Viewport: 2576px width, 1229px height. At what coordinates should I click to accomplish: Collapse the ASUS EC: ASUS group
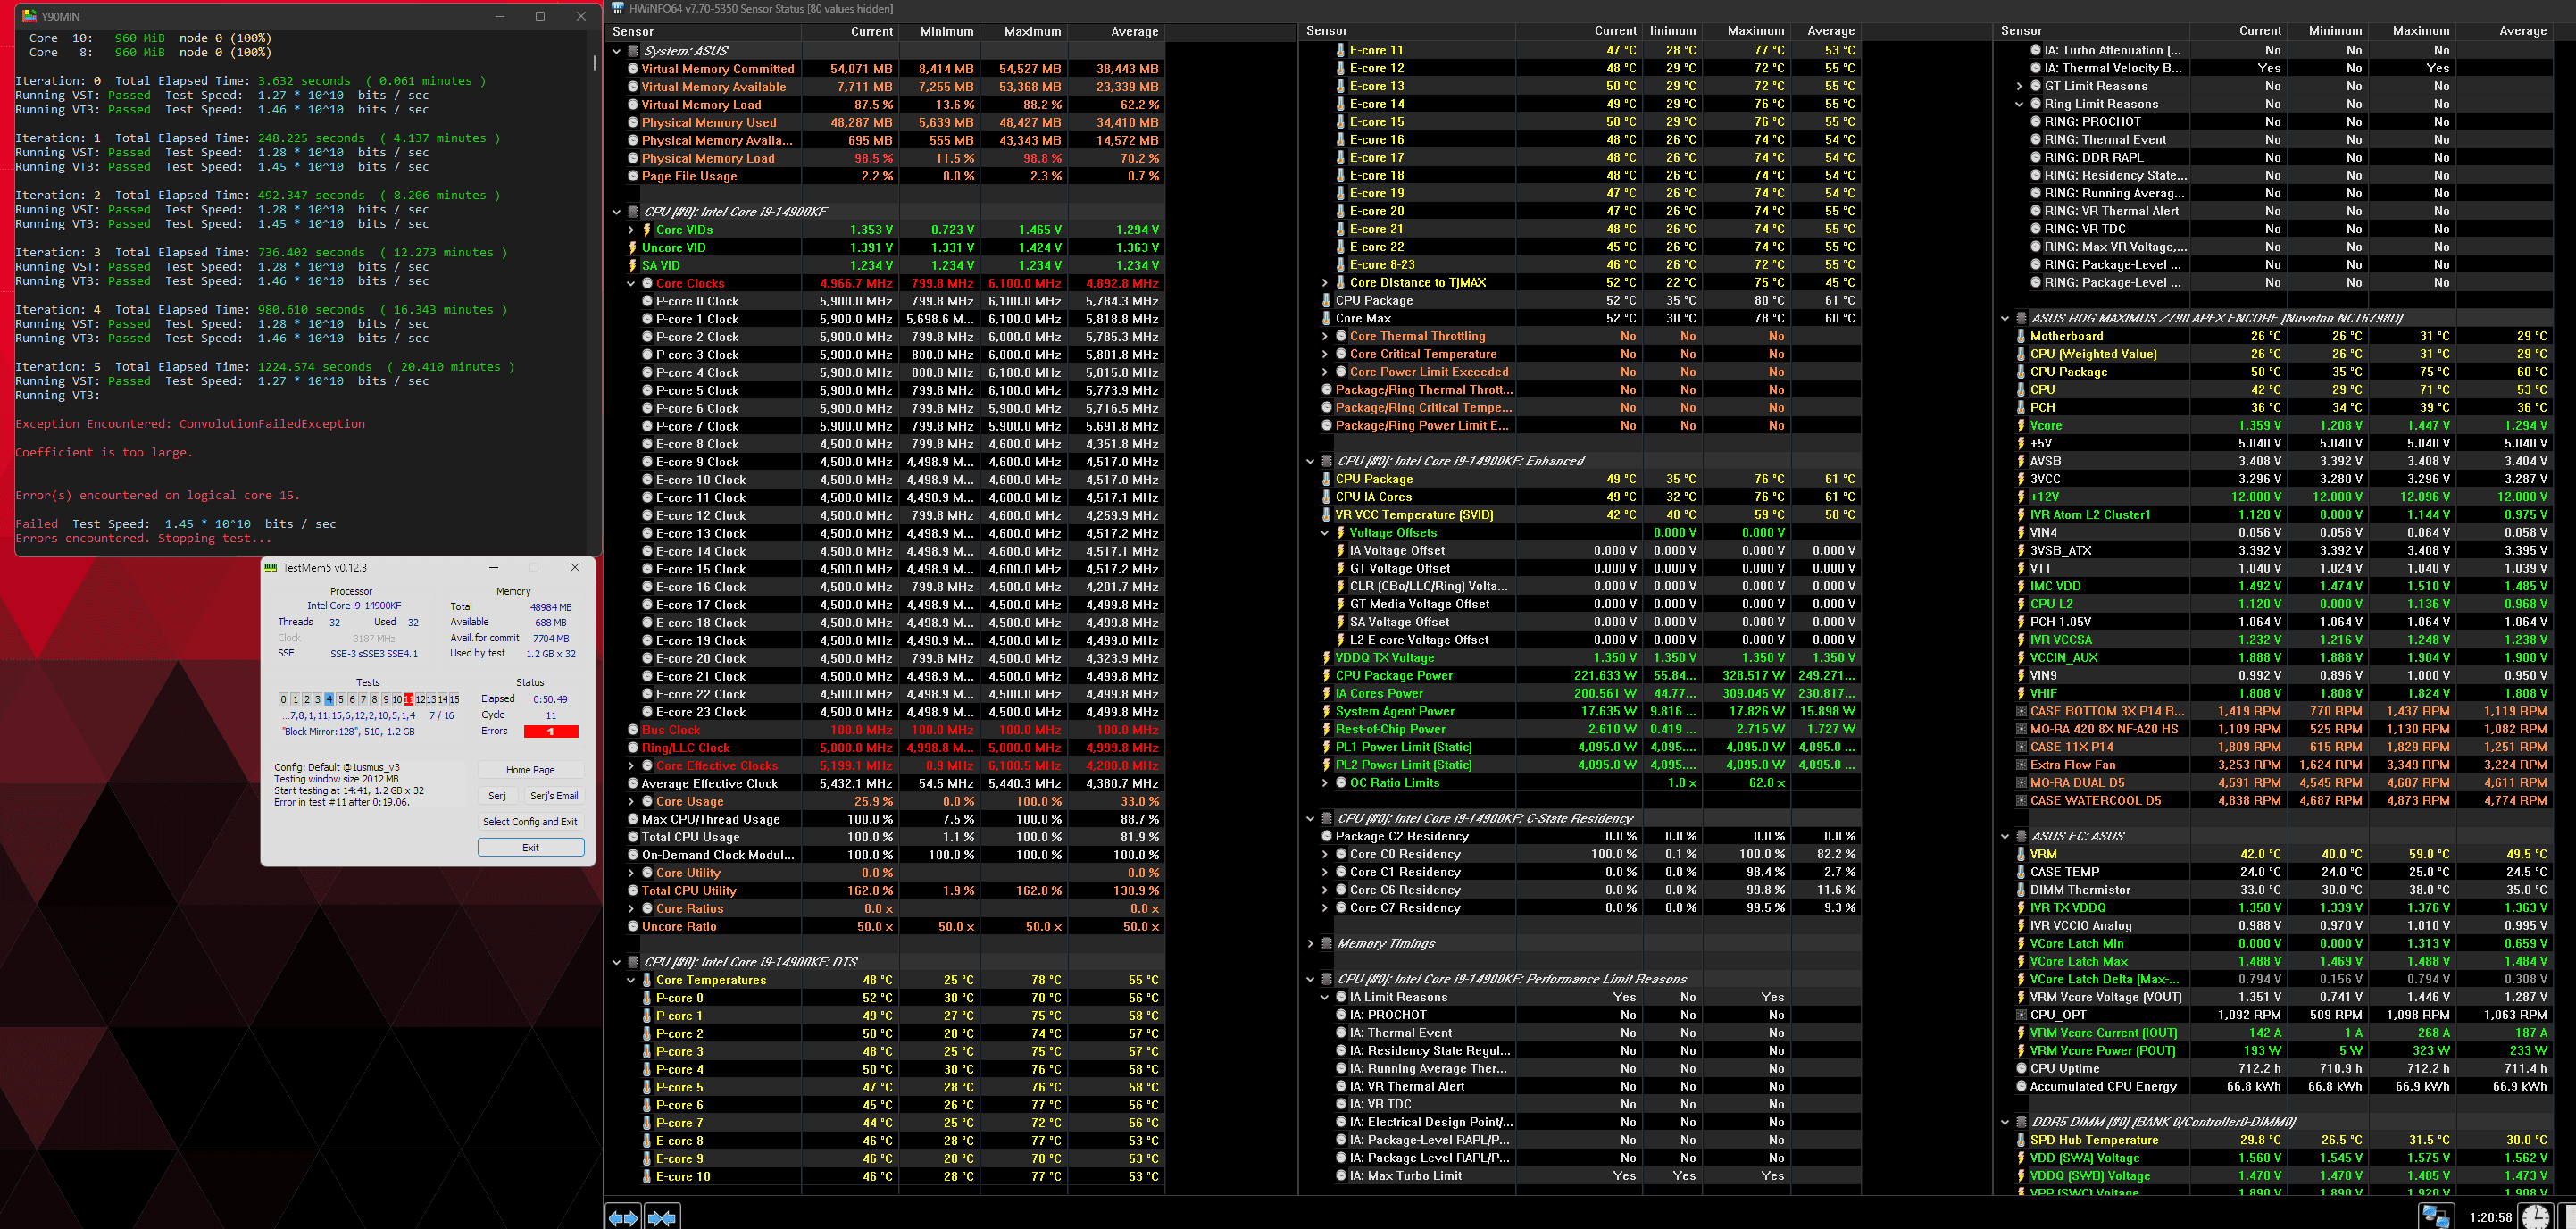point(2005,836)
